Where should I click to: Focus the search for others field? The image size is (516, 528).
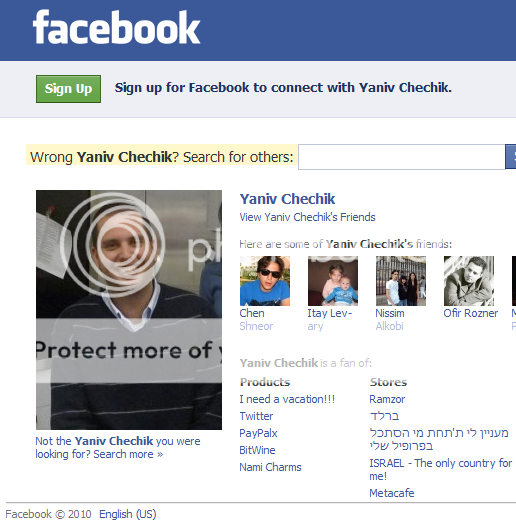tap(401, 157)
